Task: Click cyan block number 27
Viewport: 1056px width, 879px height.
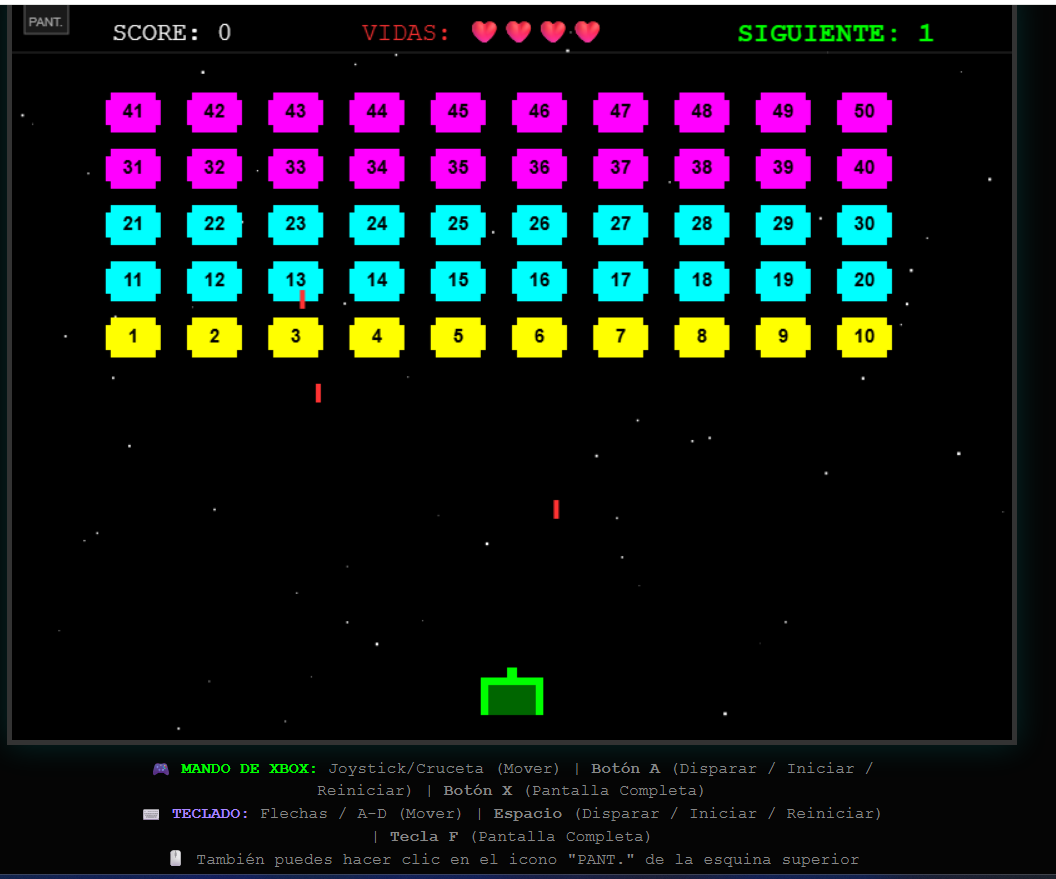Action: 621,224
